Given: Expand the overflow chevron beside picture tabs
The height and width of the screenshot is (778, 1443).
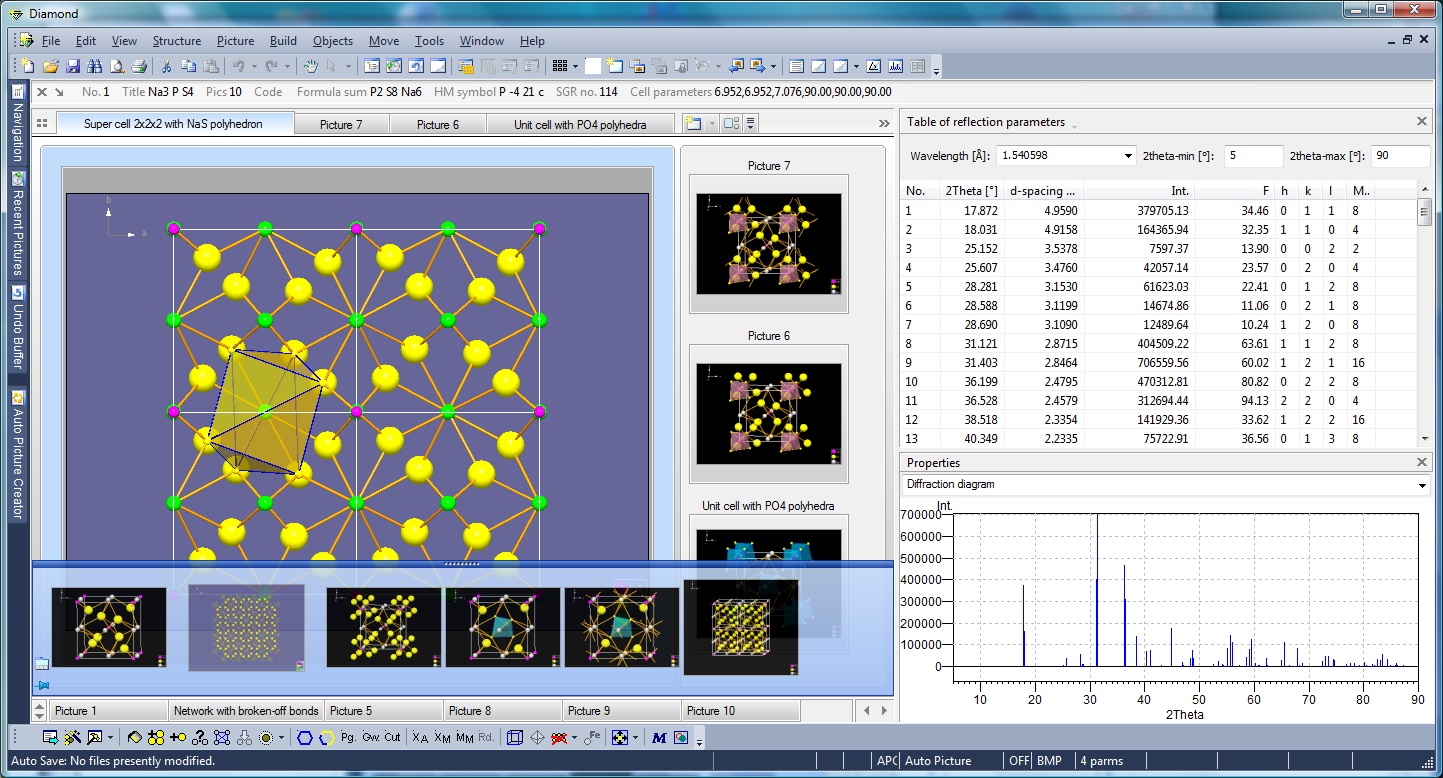Looking at the screenshot, I should pyautogui.click(x=884, y=124).
